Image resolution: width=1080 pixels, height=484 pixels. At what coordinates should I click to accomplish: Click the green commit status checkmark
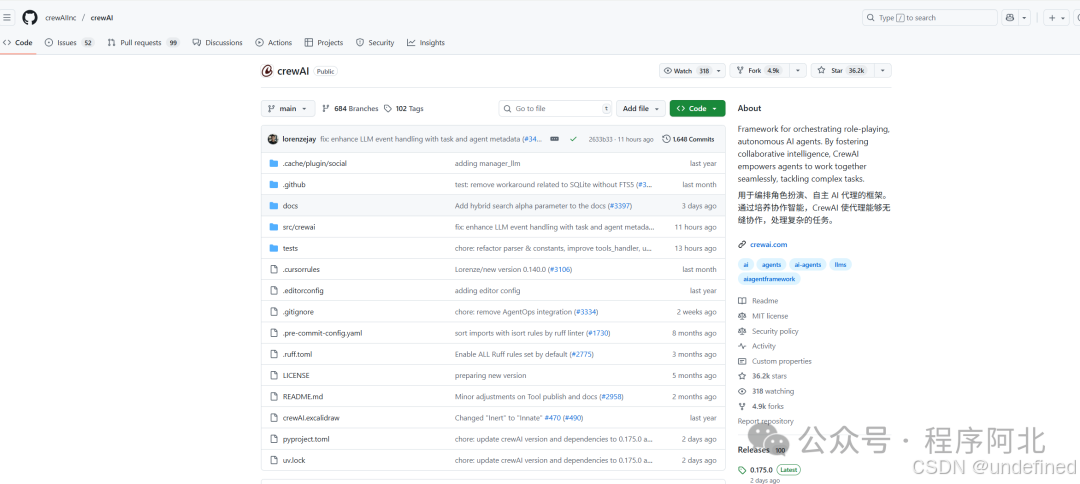(x=573, y=139)
